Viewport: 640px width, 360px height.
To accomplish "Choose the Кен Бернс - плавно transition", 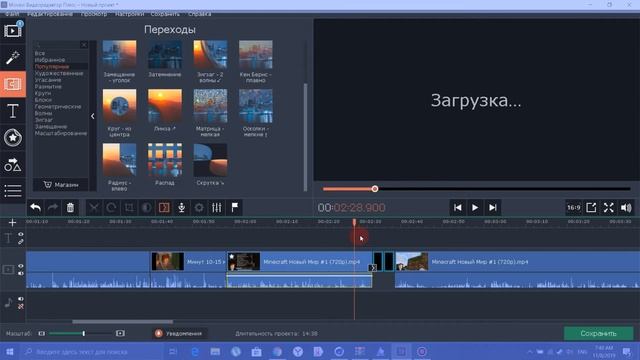I will (256, 54).
